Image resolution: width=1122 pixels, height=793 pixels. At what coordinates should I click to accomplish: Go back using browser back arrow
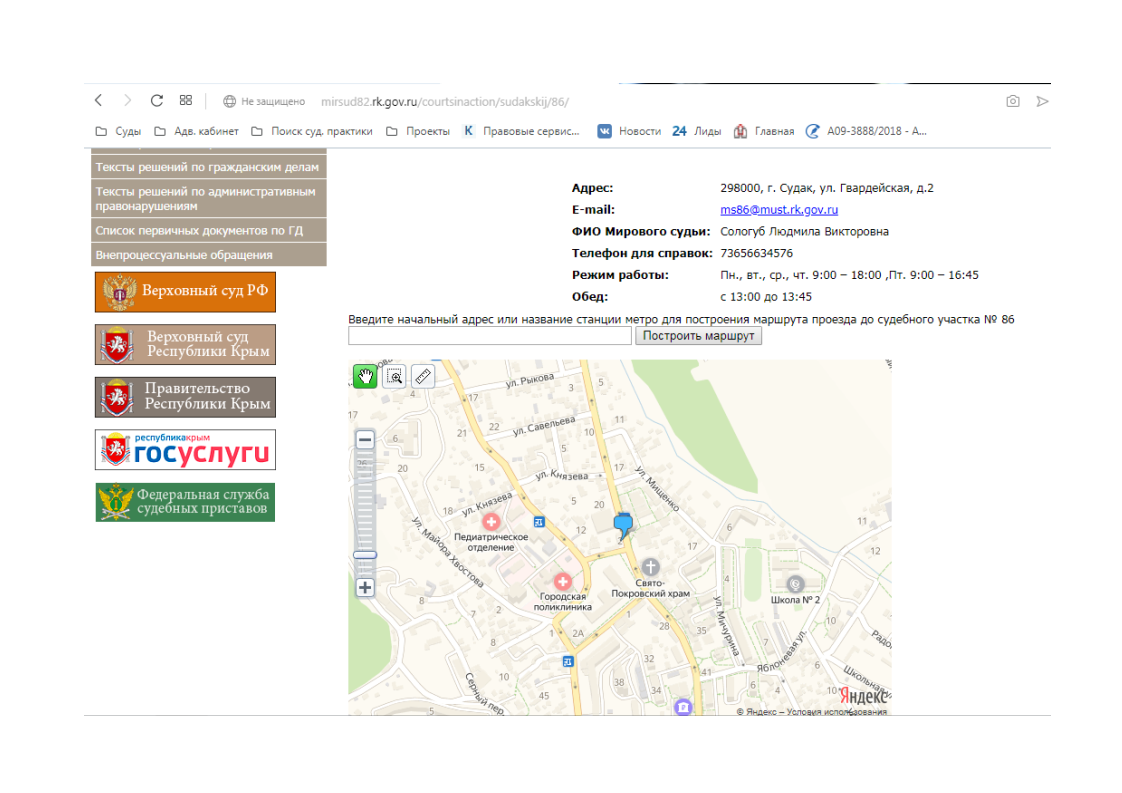pos(99,101)
